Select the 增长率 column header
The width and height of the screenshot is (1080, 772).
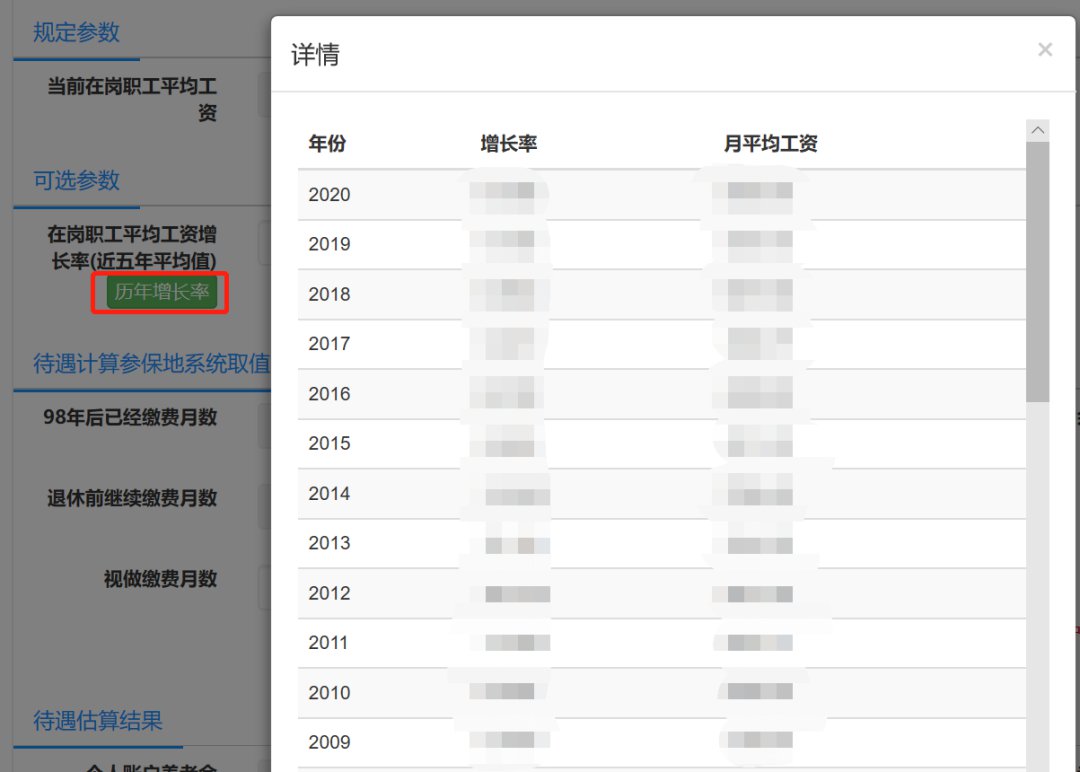509,144
